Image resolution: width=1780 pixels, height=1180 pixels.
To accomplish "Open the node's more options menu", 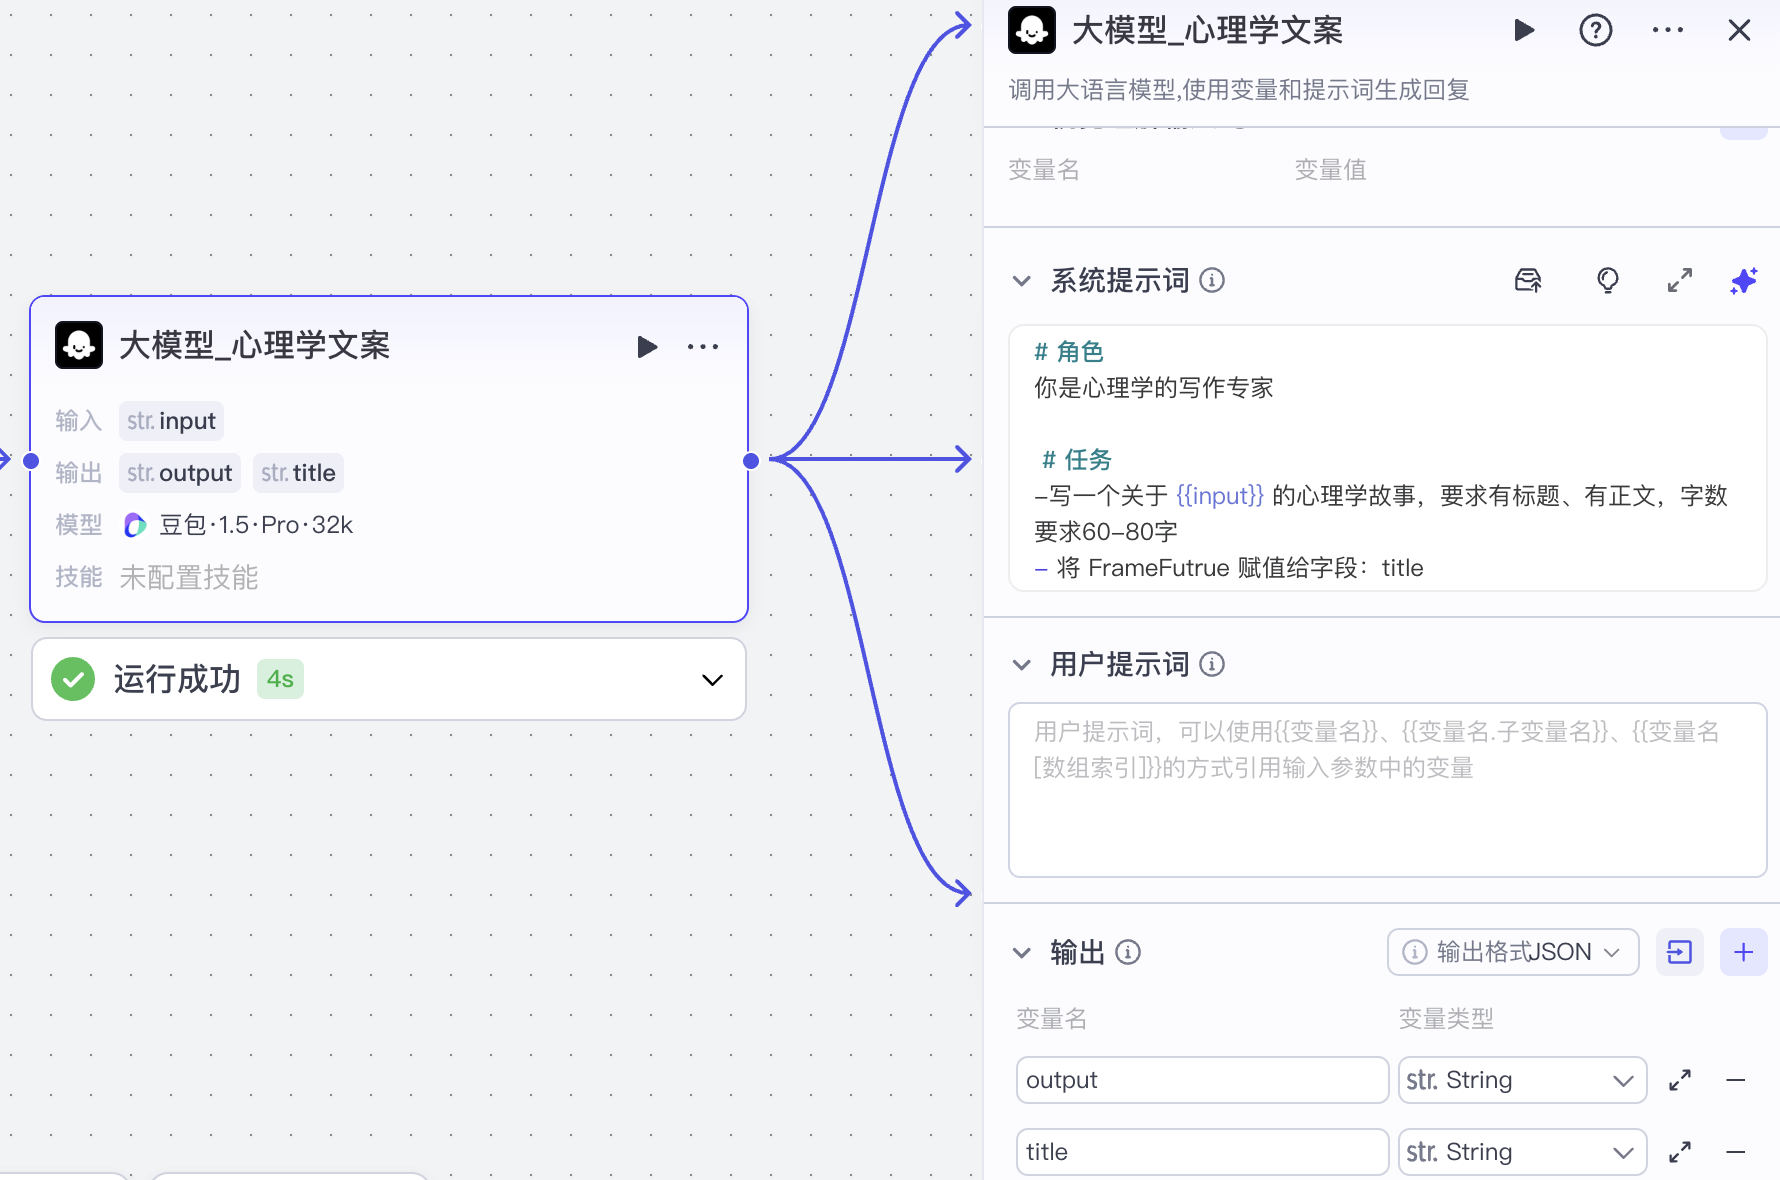I will click(703, 346).
